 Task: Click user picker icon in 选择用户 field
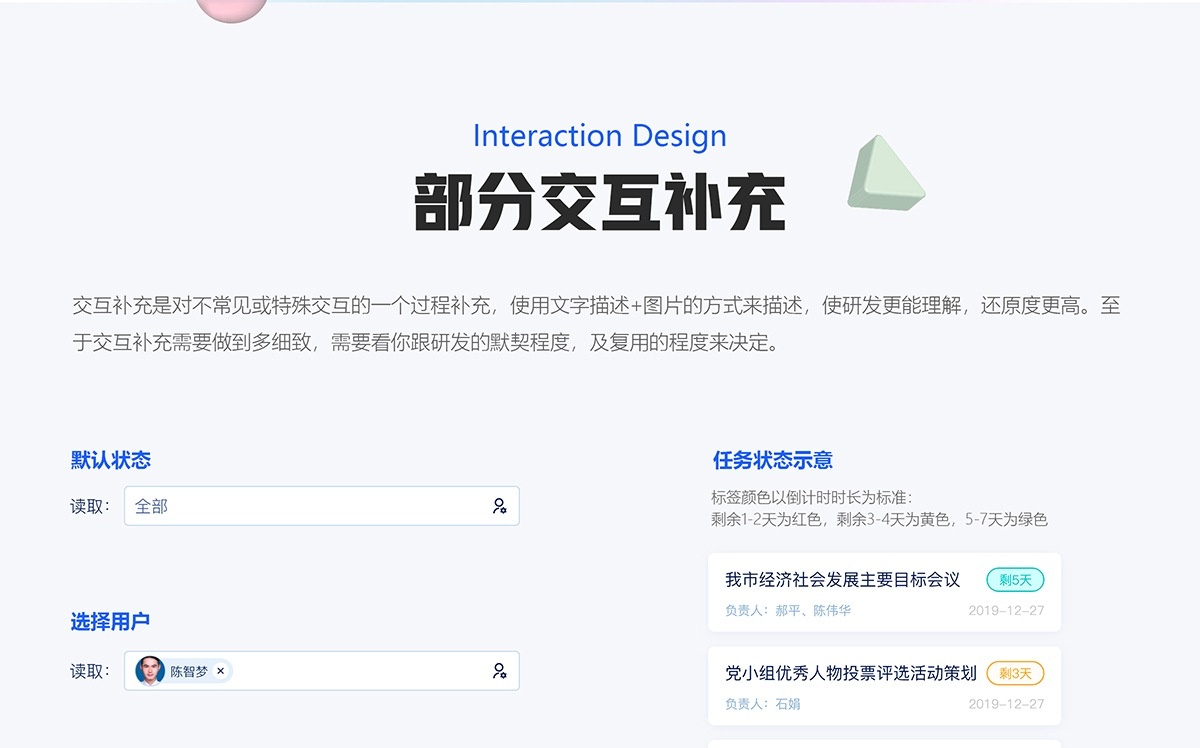(x=499, y=671)
